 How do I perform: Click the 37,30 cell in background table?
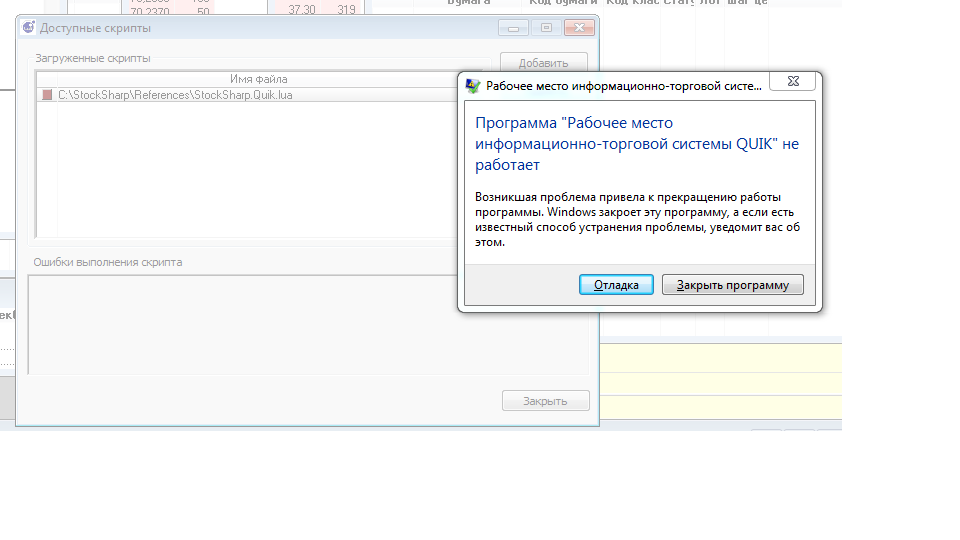(302, 9)
